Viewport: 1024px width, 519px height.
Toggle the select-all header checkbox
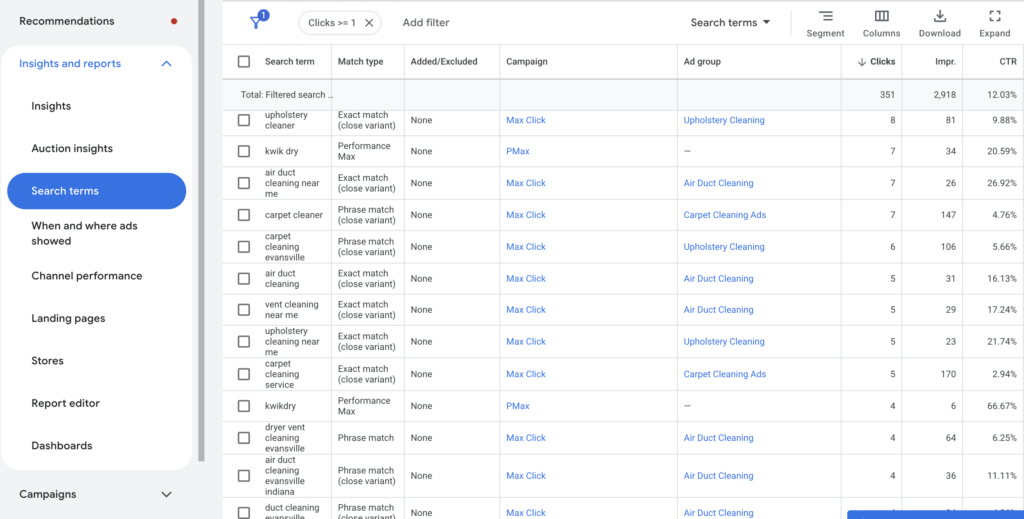click(x=244, y=62)
